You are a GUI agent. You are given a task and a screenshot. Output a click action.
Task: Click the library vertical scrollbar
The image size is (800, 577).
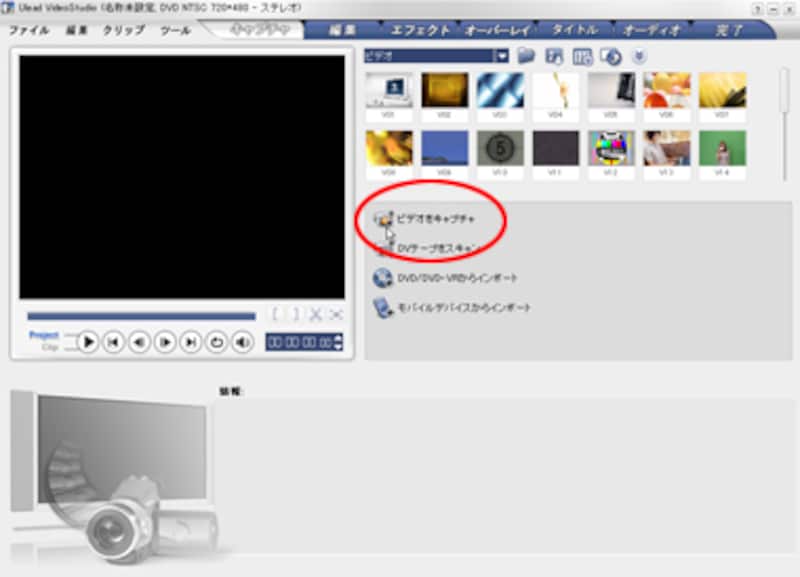(x=785, y=125)
